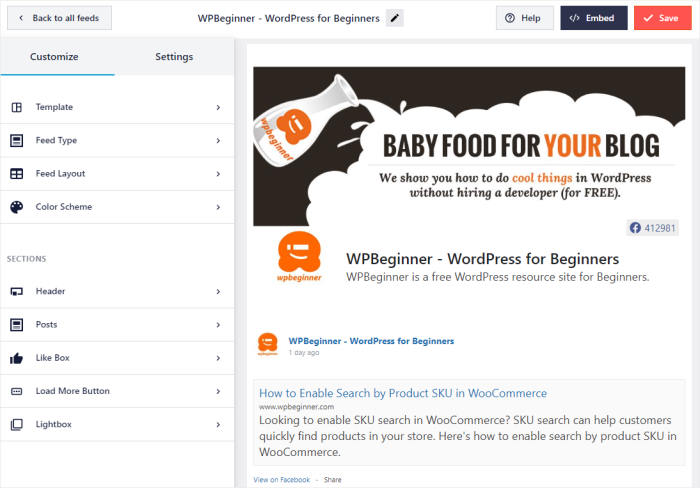Click the Like Box thumbs-up icon
This screenshot has width=700, height=488.
[16, 358]
